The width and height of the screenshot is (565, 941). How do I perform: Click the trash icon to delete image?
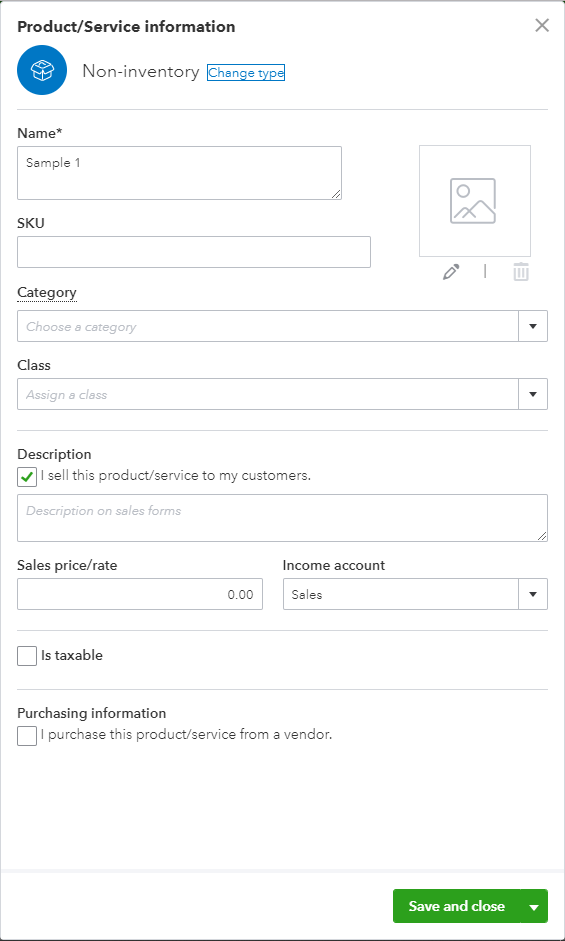click(521, 272)
